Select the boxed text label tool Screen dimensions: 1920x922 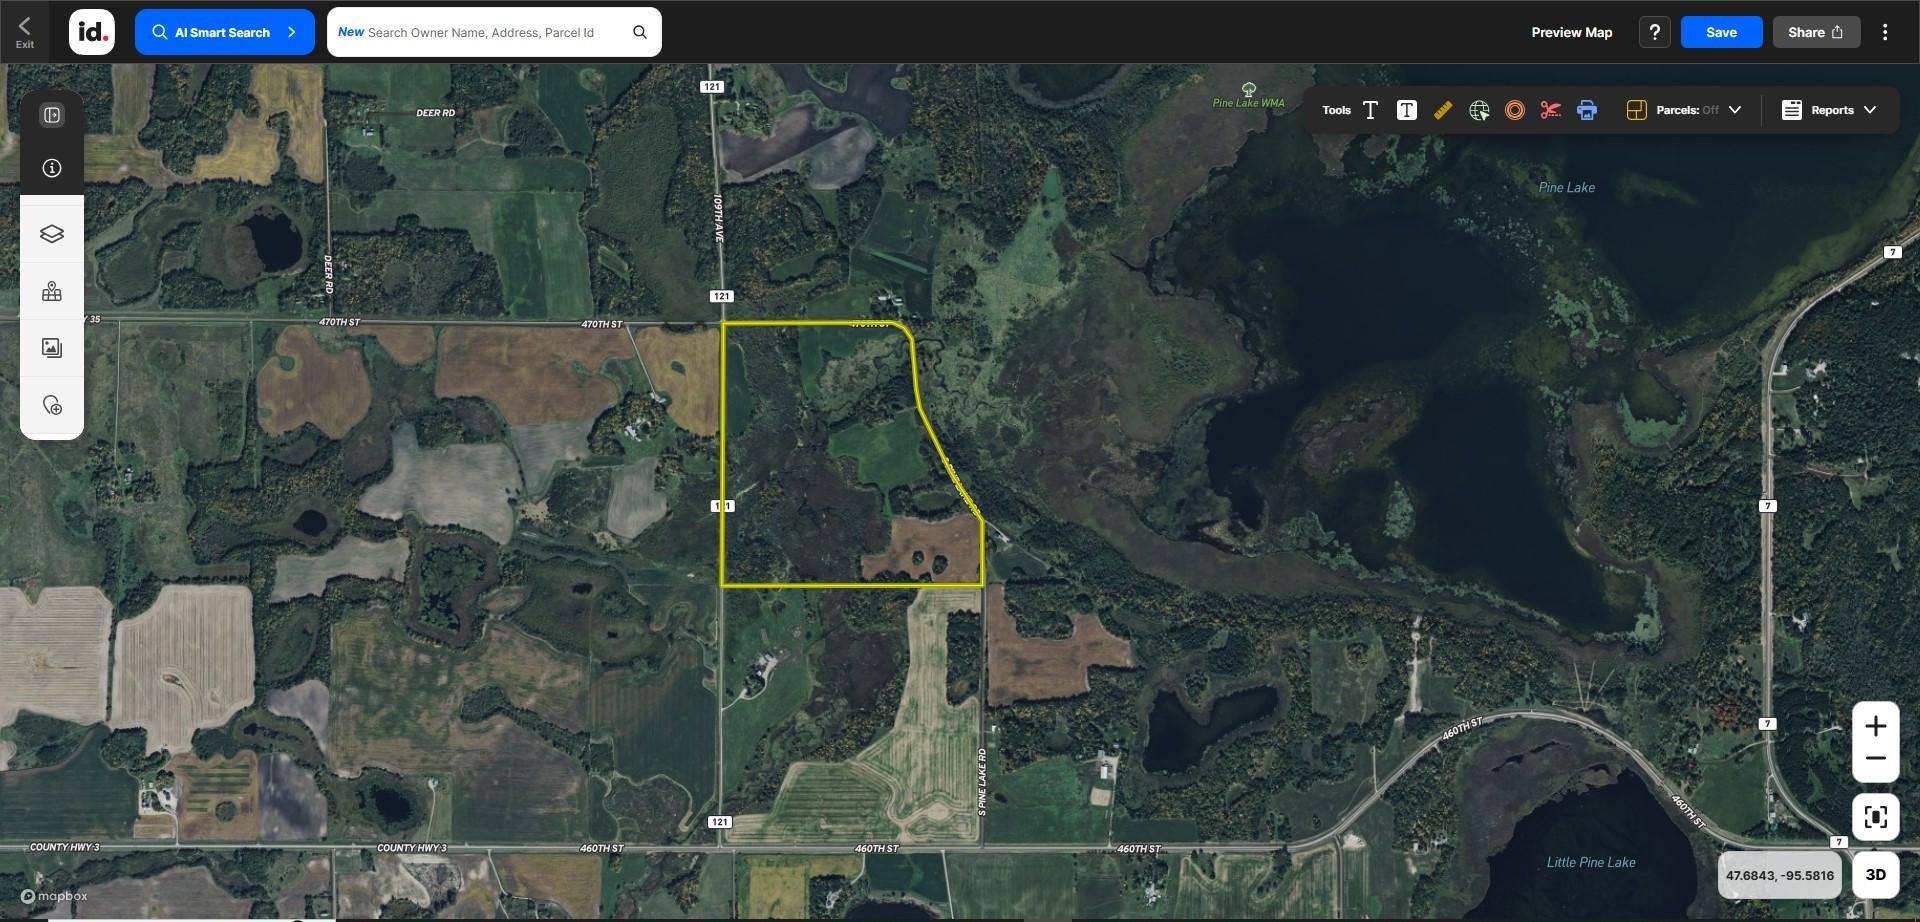(1406, 110)
